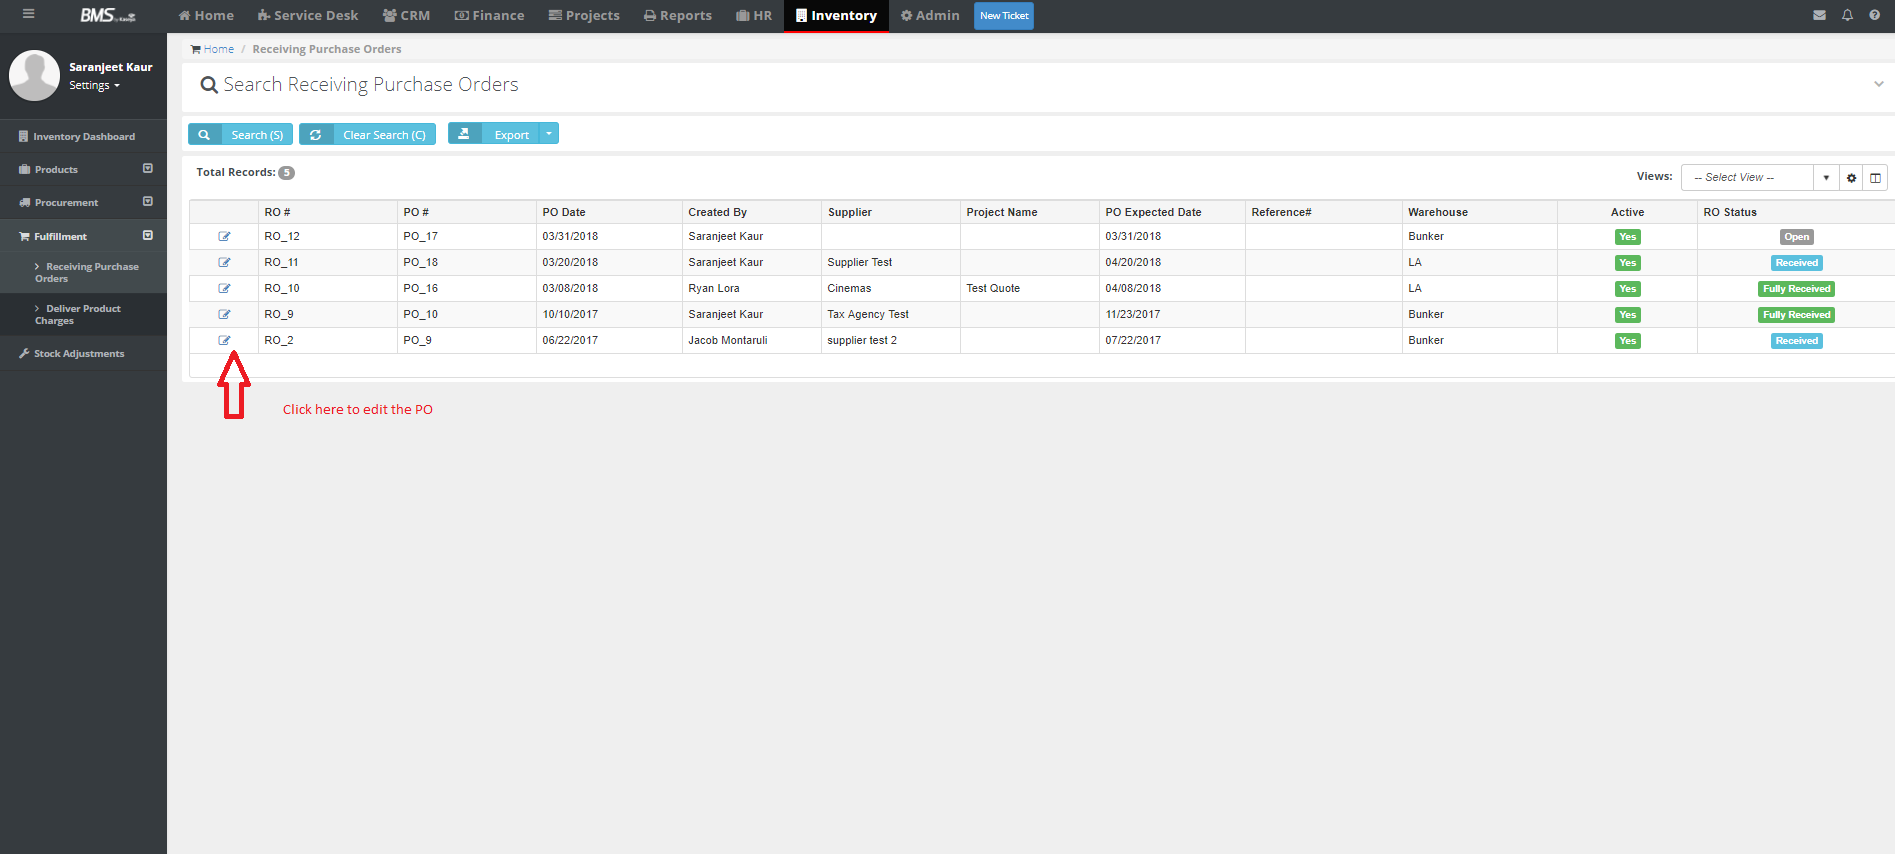The width and height of the screenshot is (1895, 854).
Task: Open edit icon for RO_2
Action: (x=224, y=341)
